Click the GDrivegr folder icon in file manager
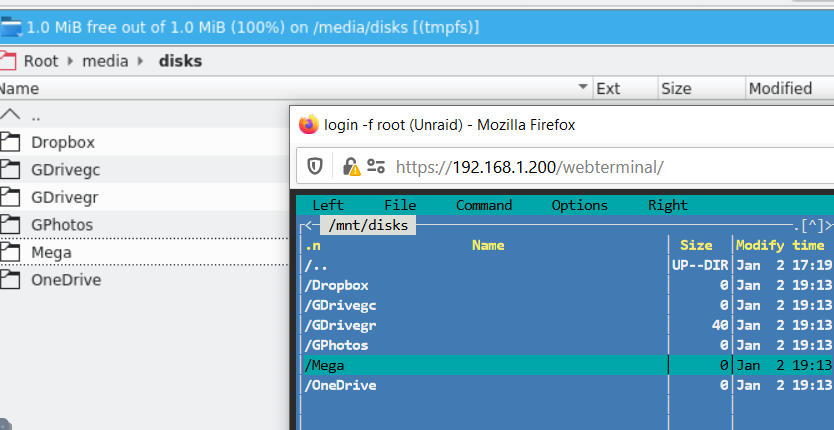 [x=9, y=197]
